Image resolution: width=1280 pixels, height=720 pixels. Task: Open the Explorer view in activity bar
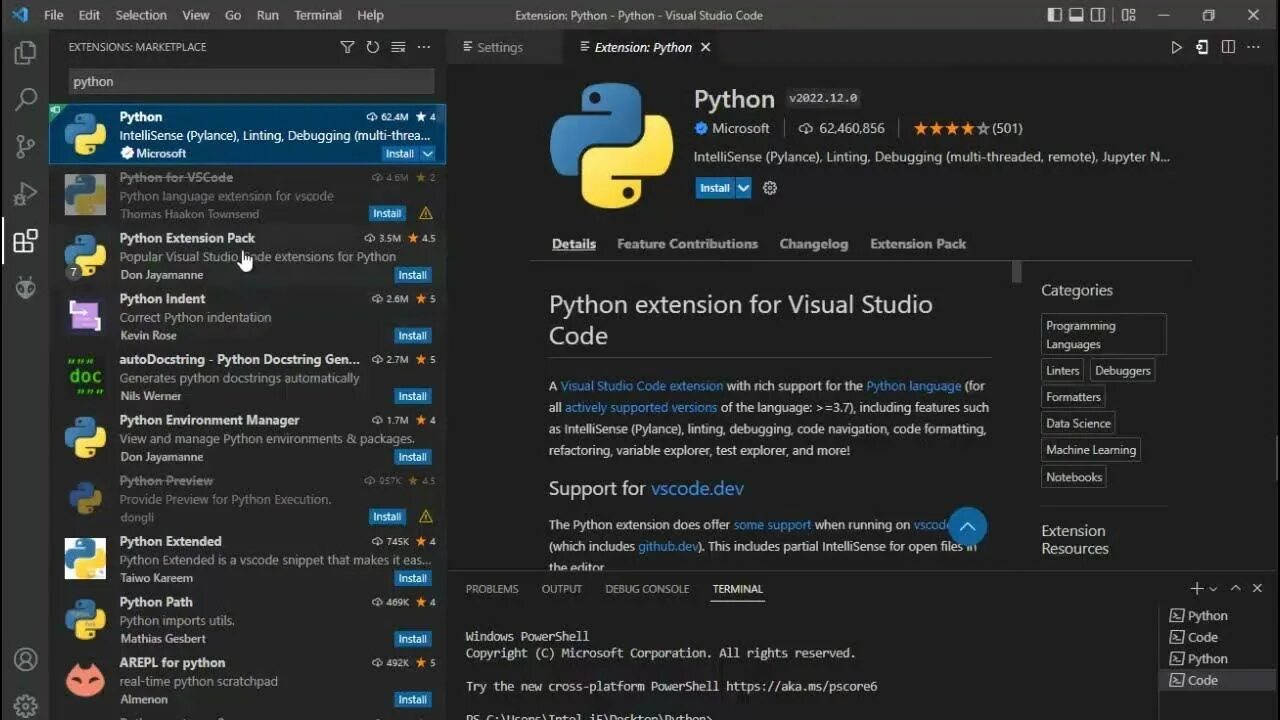25,52
